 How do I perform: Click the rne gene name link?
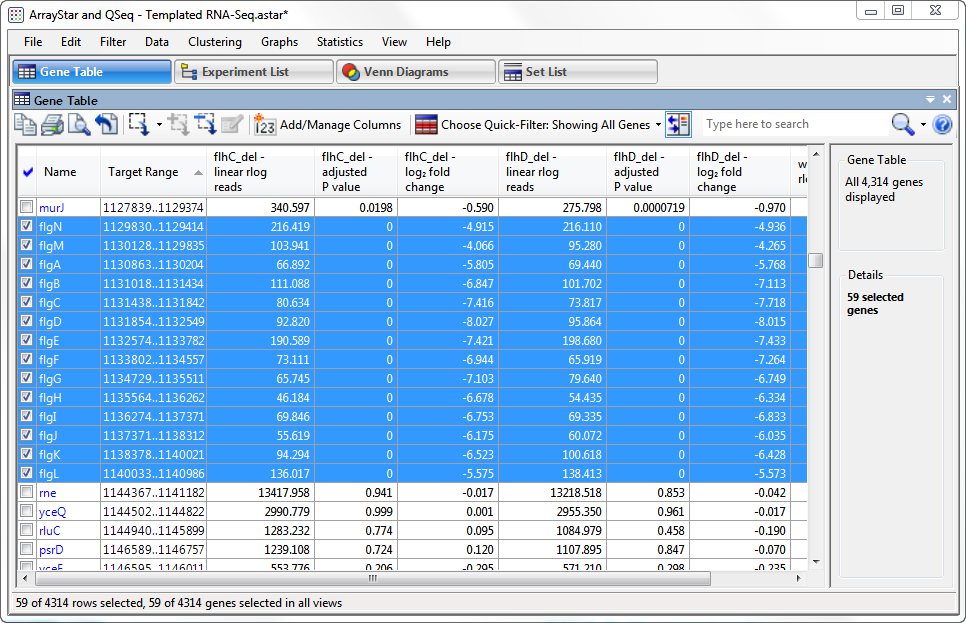click(49, 492)
